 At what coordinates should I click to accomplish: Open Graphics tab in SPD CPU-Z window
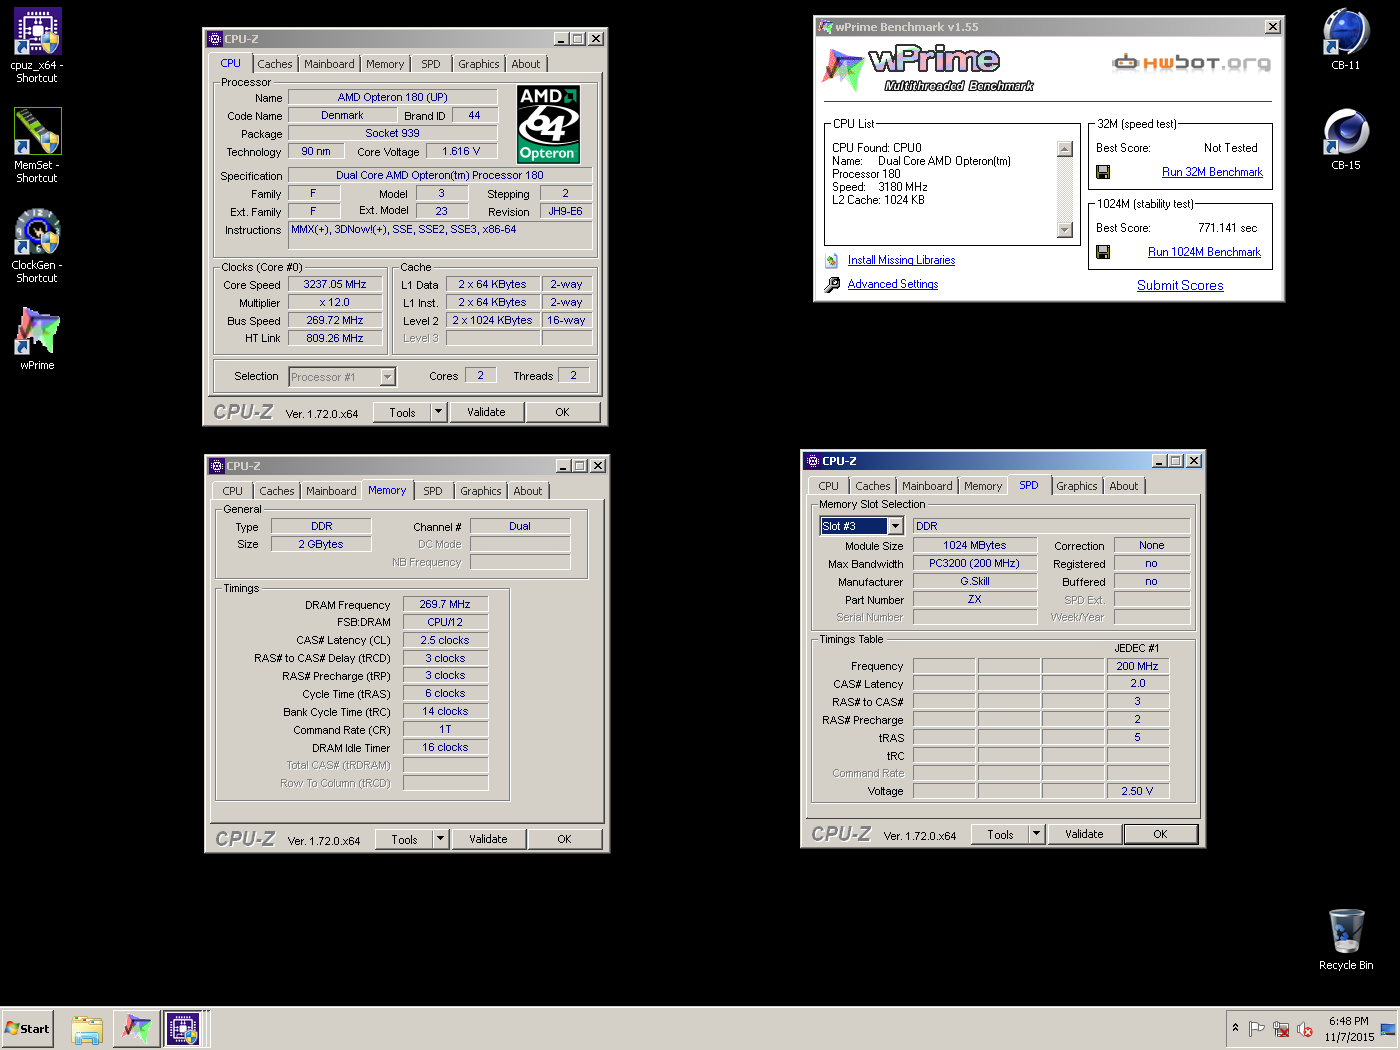tap(1077, 486)
